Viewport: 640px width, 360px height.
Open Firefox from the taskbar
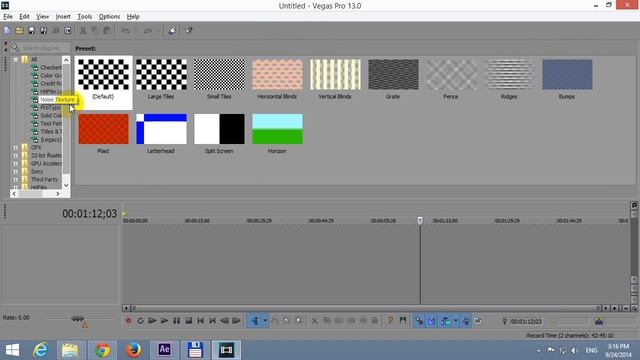coord(133,350)
